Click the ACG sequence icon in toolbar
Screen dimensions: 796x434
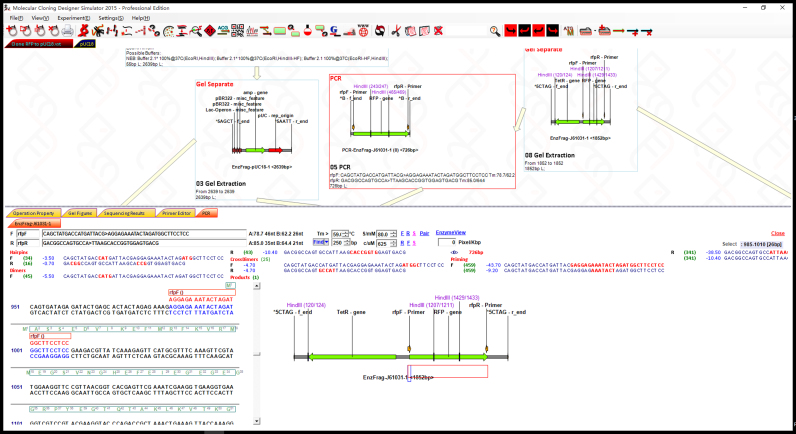(222, 30)
